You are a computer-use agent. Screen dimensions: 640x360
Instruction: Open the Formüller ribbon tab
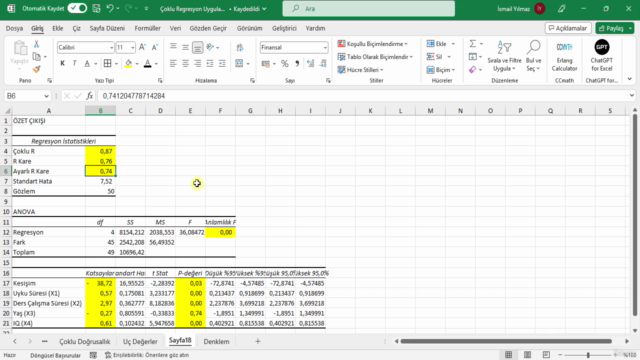click(147, 28)
